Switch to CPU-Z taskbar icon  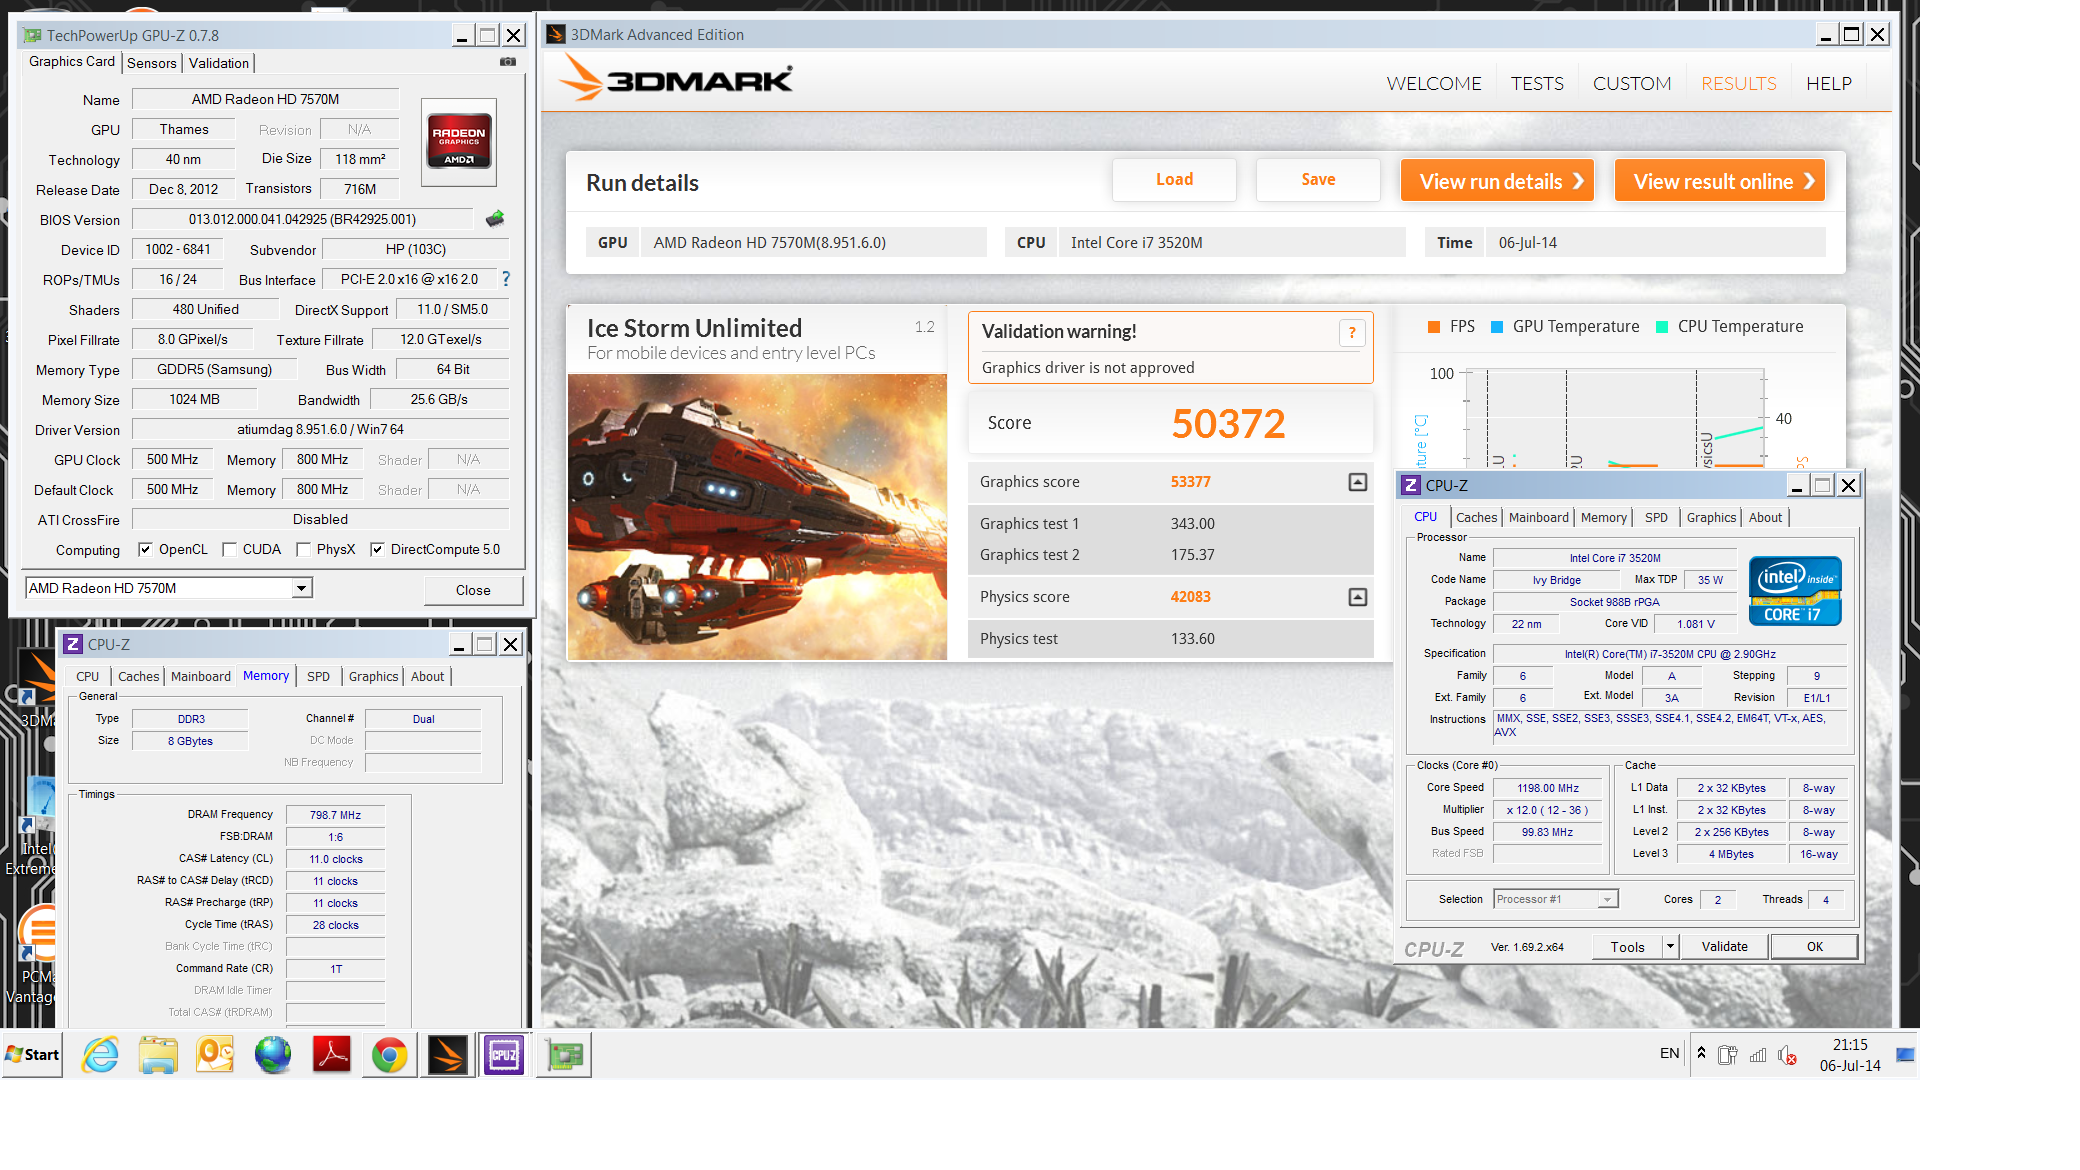click(504, 1055)
